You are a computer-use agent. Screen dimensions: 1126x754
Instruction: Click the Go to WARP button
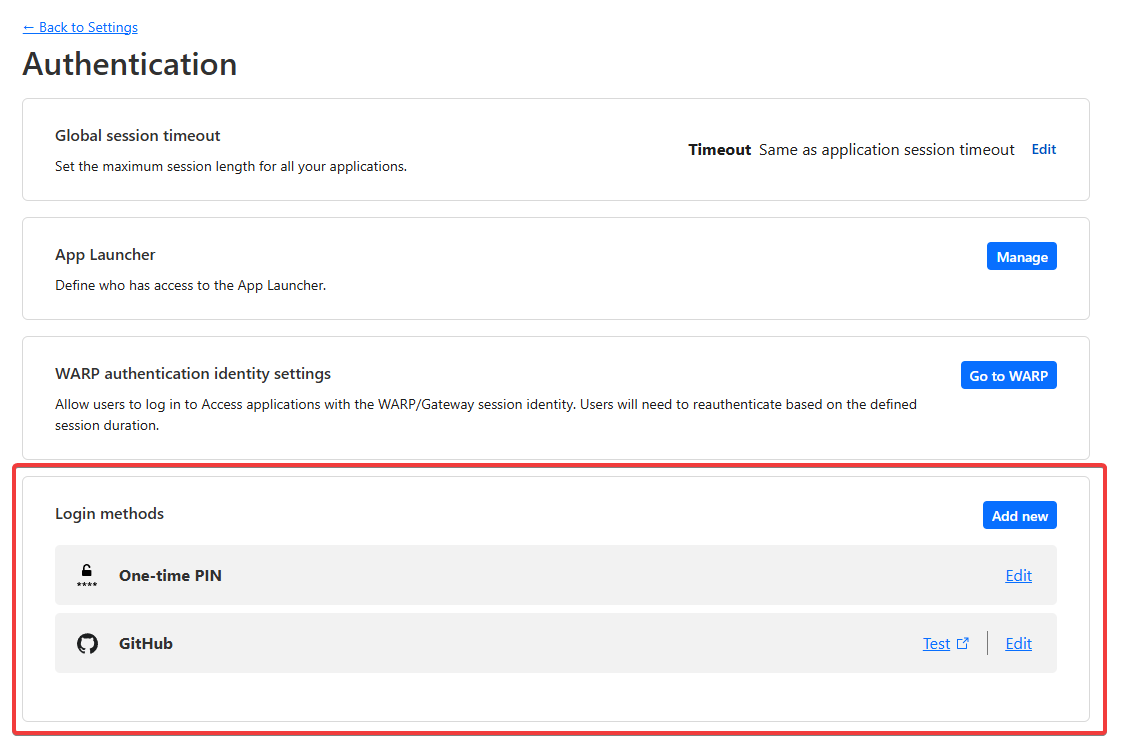(1008, 375)
